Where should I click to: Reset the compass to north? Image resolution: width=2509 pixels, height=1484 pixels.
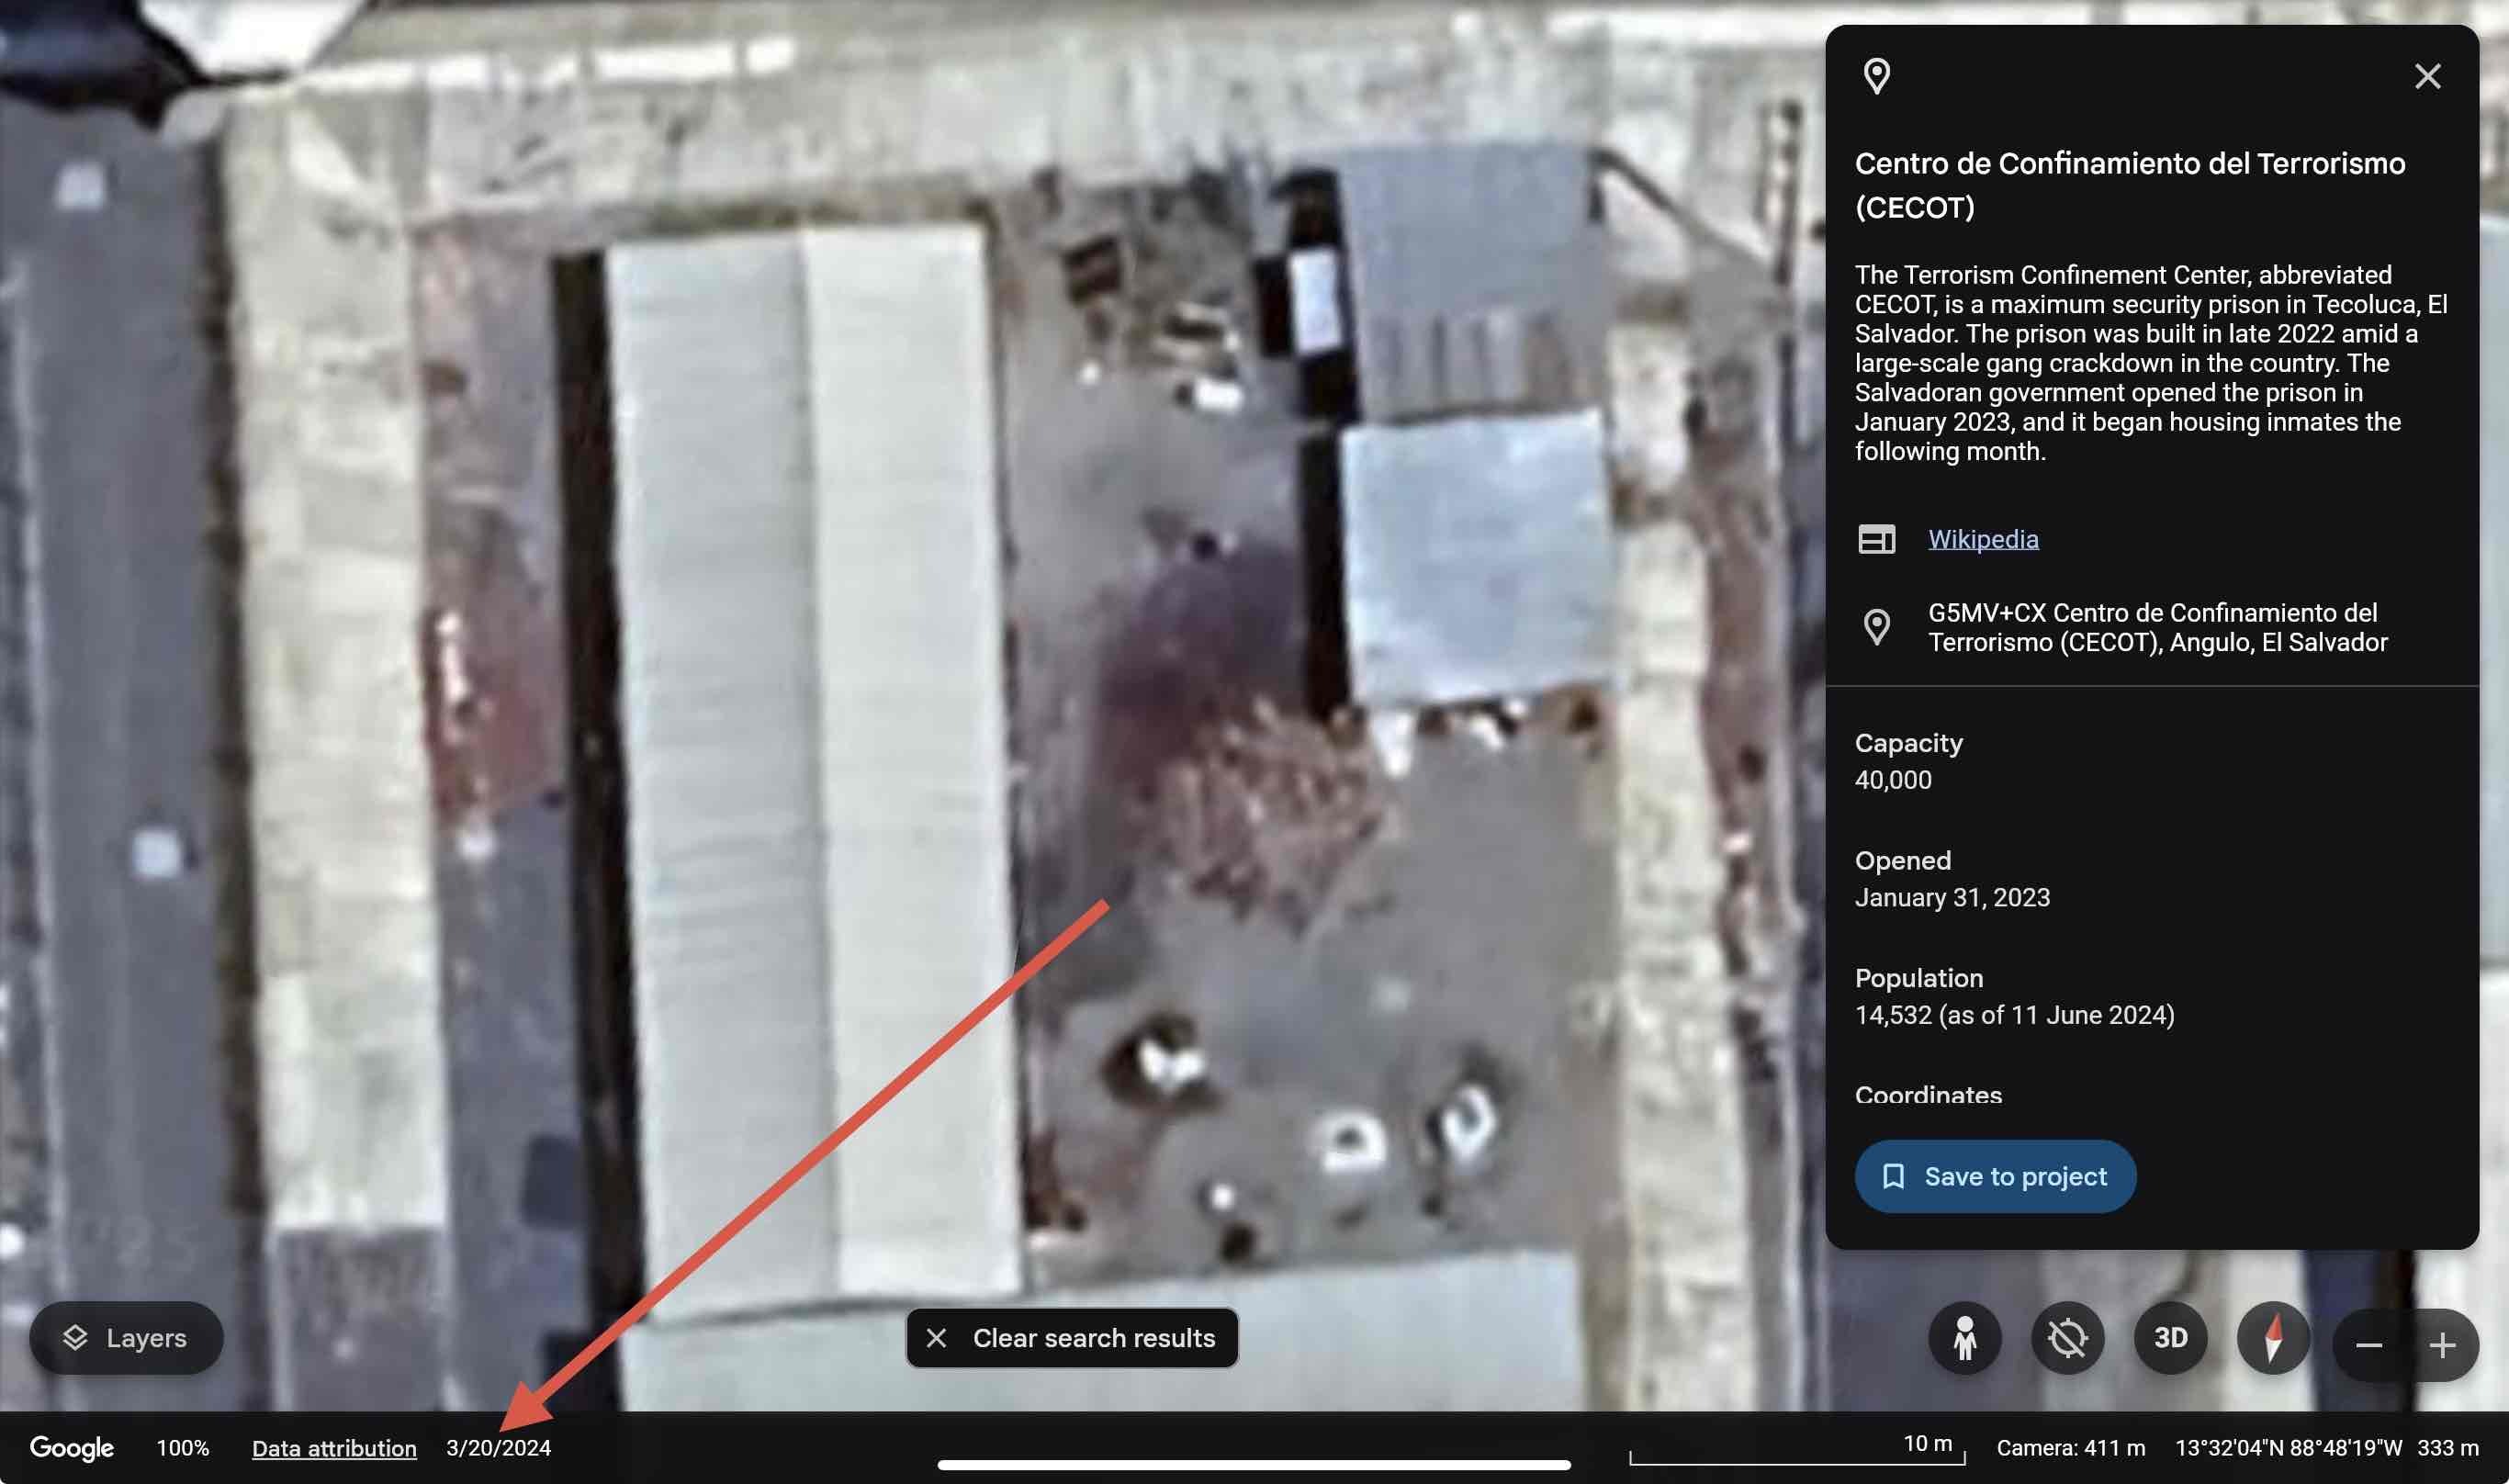pos(2273,1338)
